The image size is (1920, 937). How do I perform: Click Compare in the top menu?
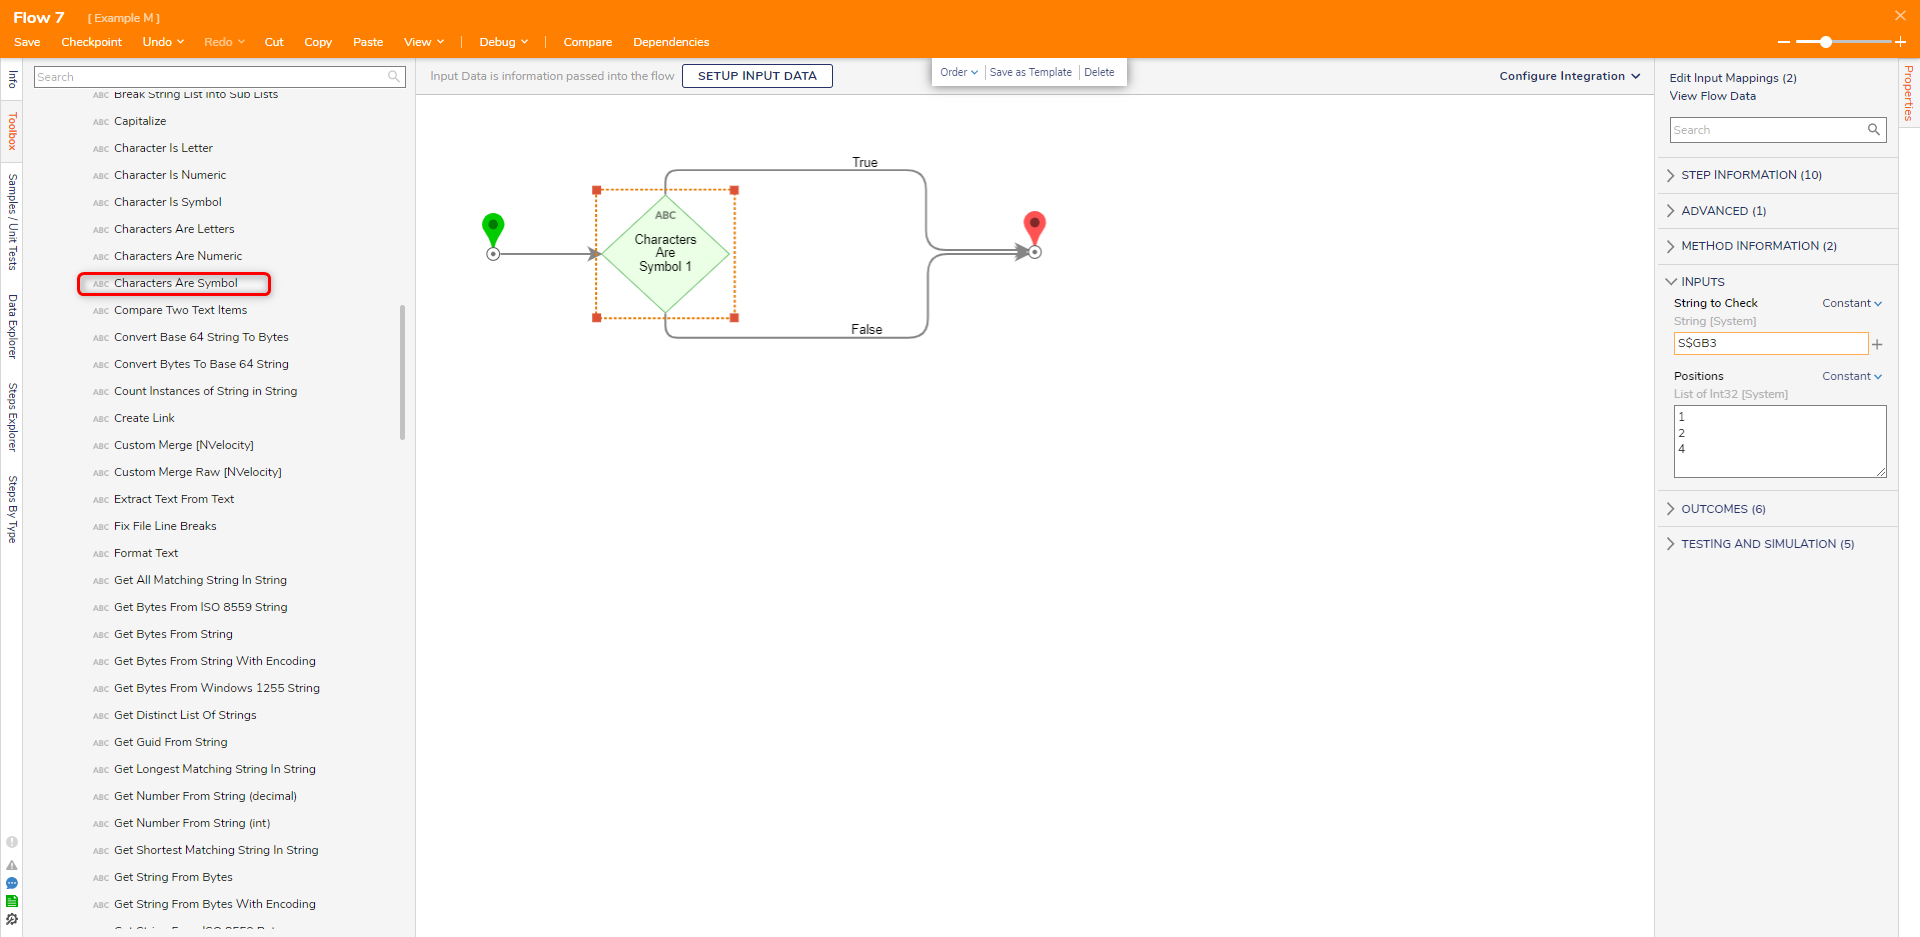tap(588, 42)
